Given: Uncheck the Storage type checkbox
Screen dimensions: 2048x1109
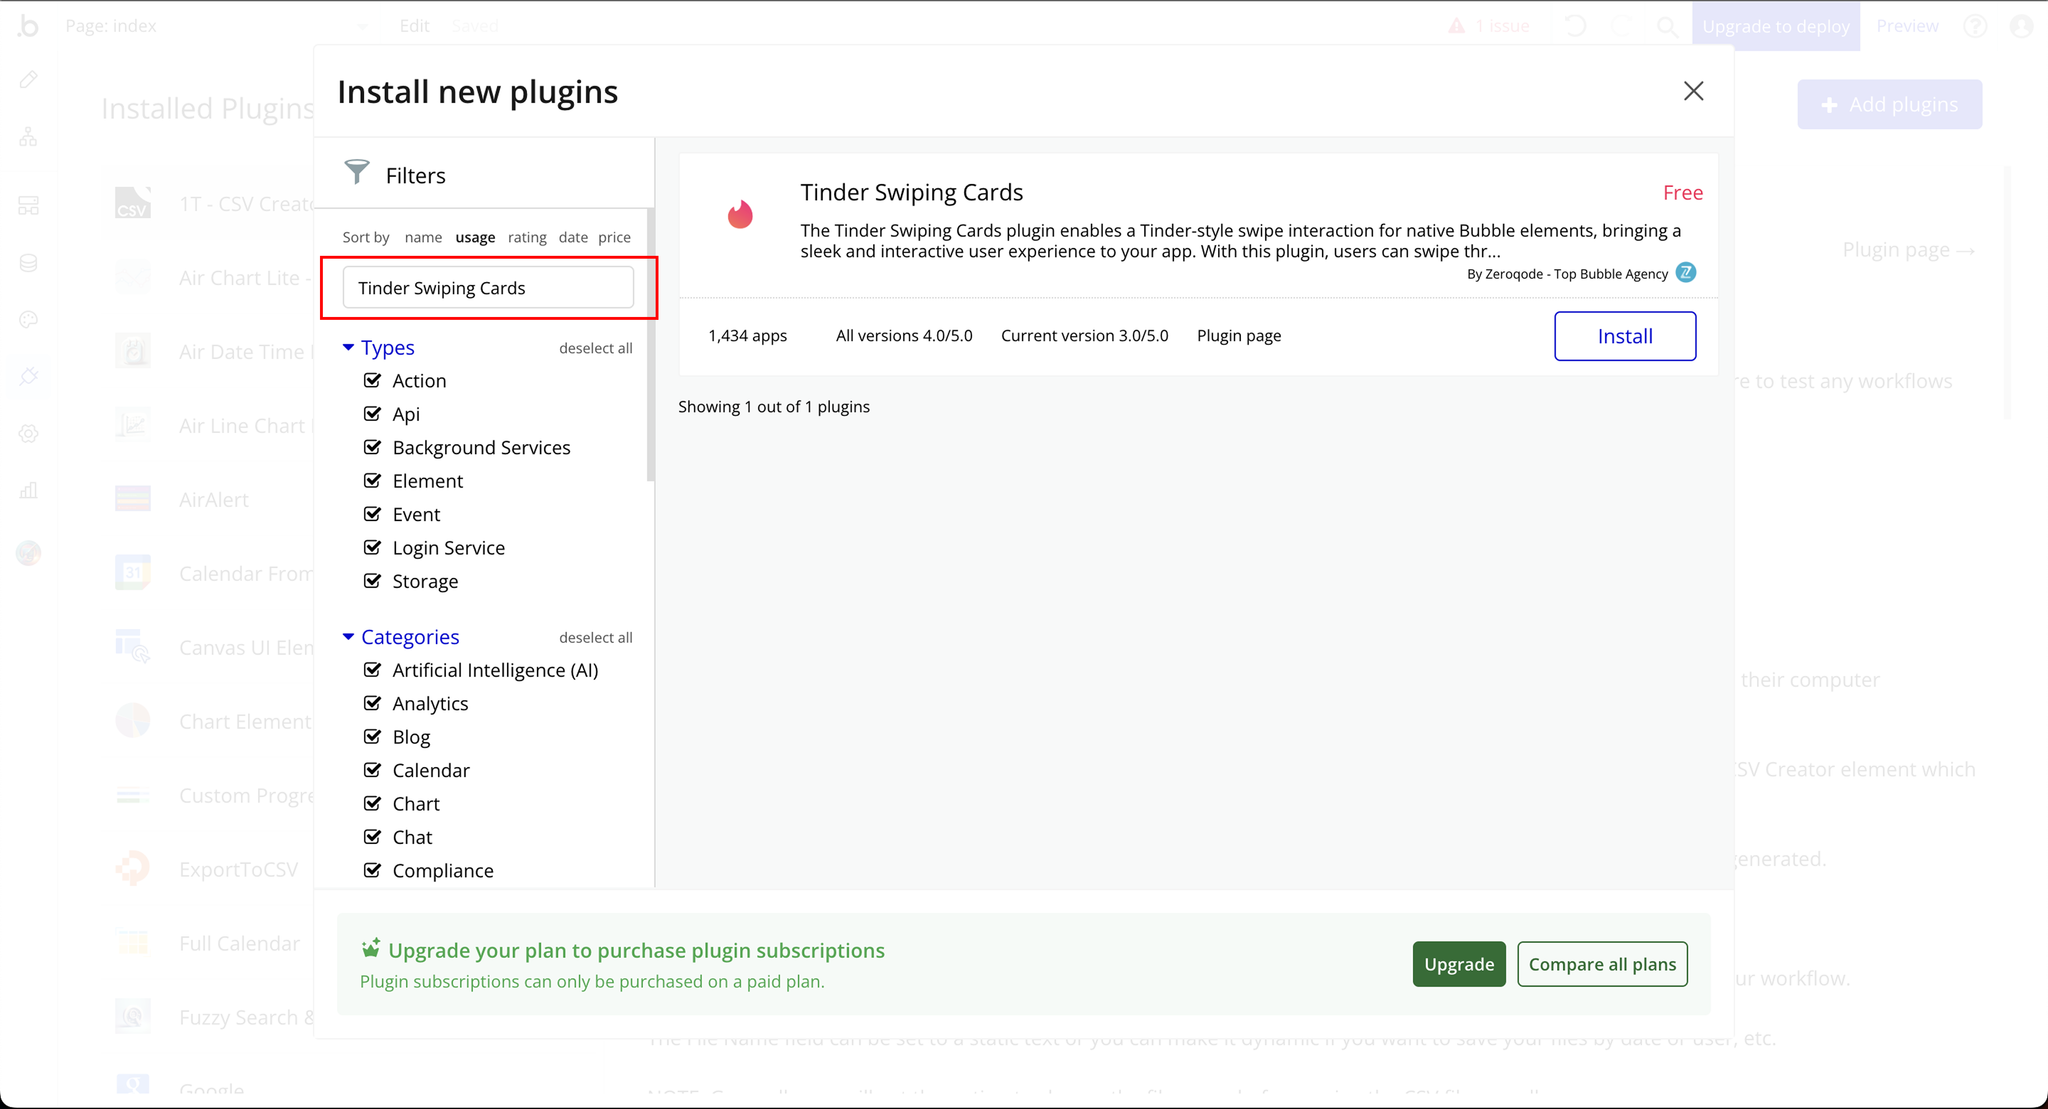Looking at the screenshot, I should (372, 581).
